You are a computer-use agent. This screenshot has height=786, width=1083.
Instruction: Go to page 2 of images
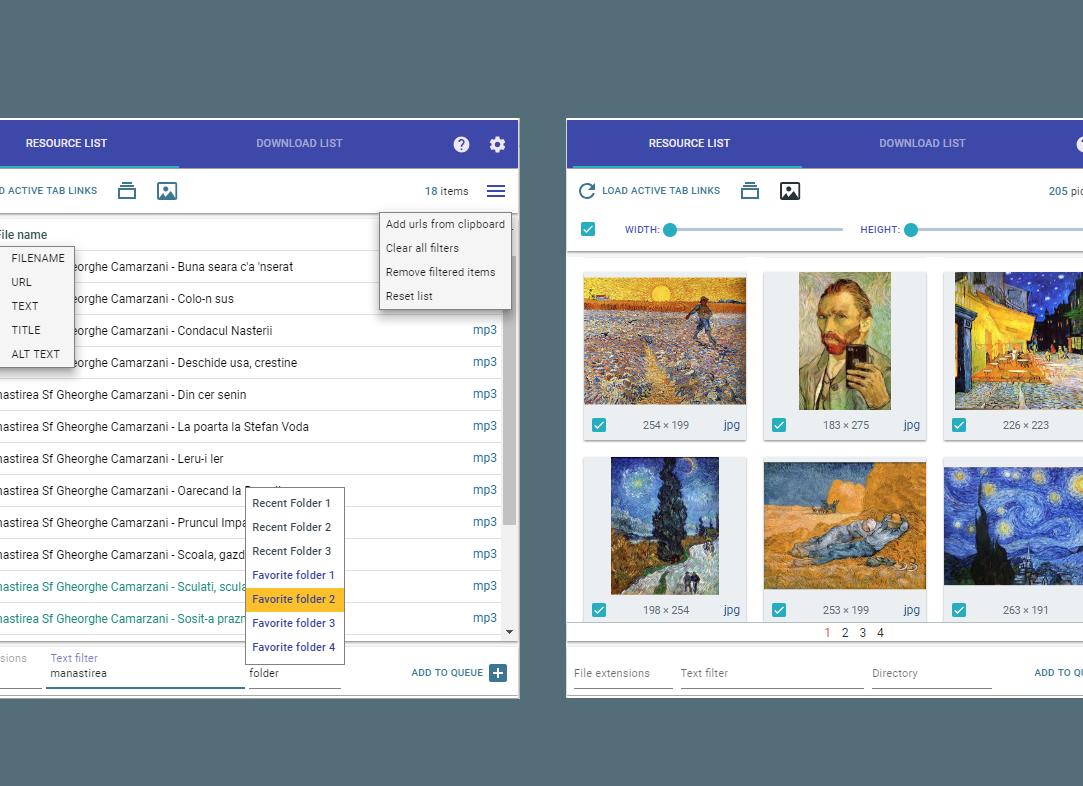click(845, 633)
